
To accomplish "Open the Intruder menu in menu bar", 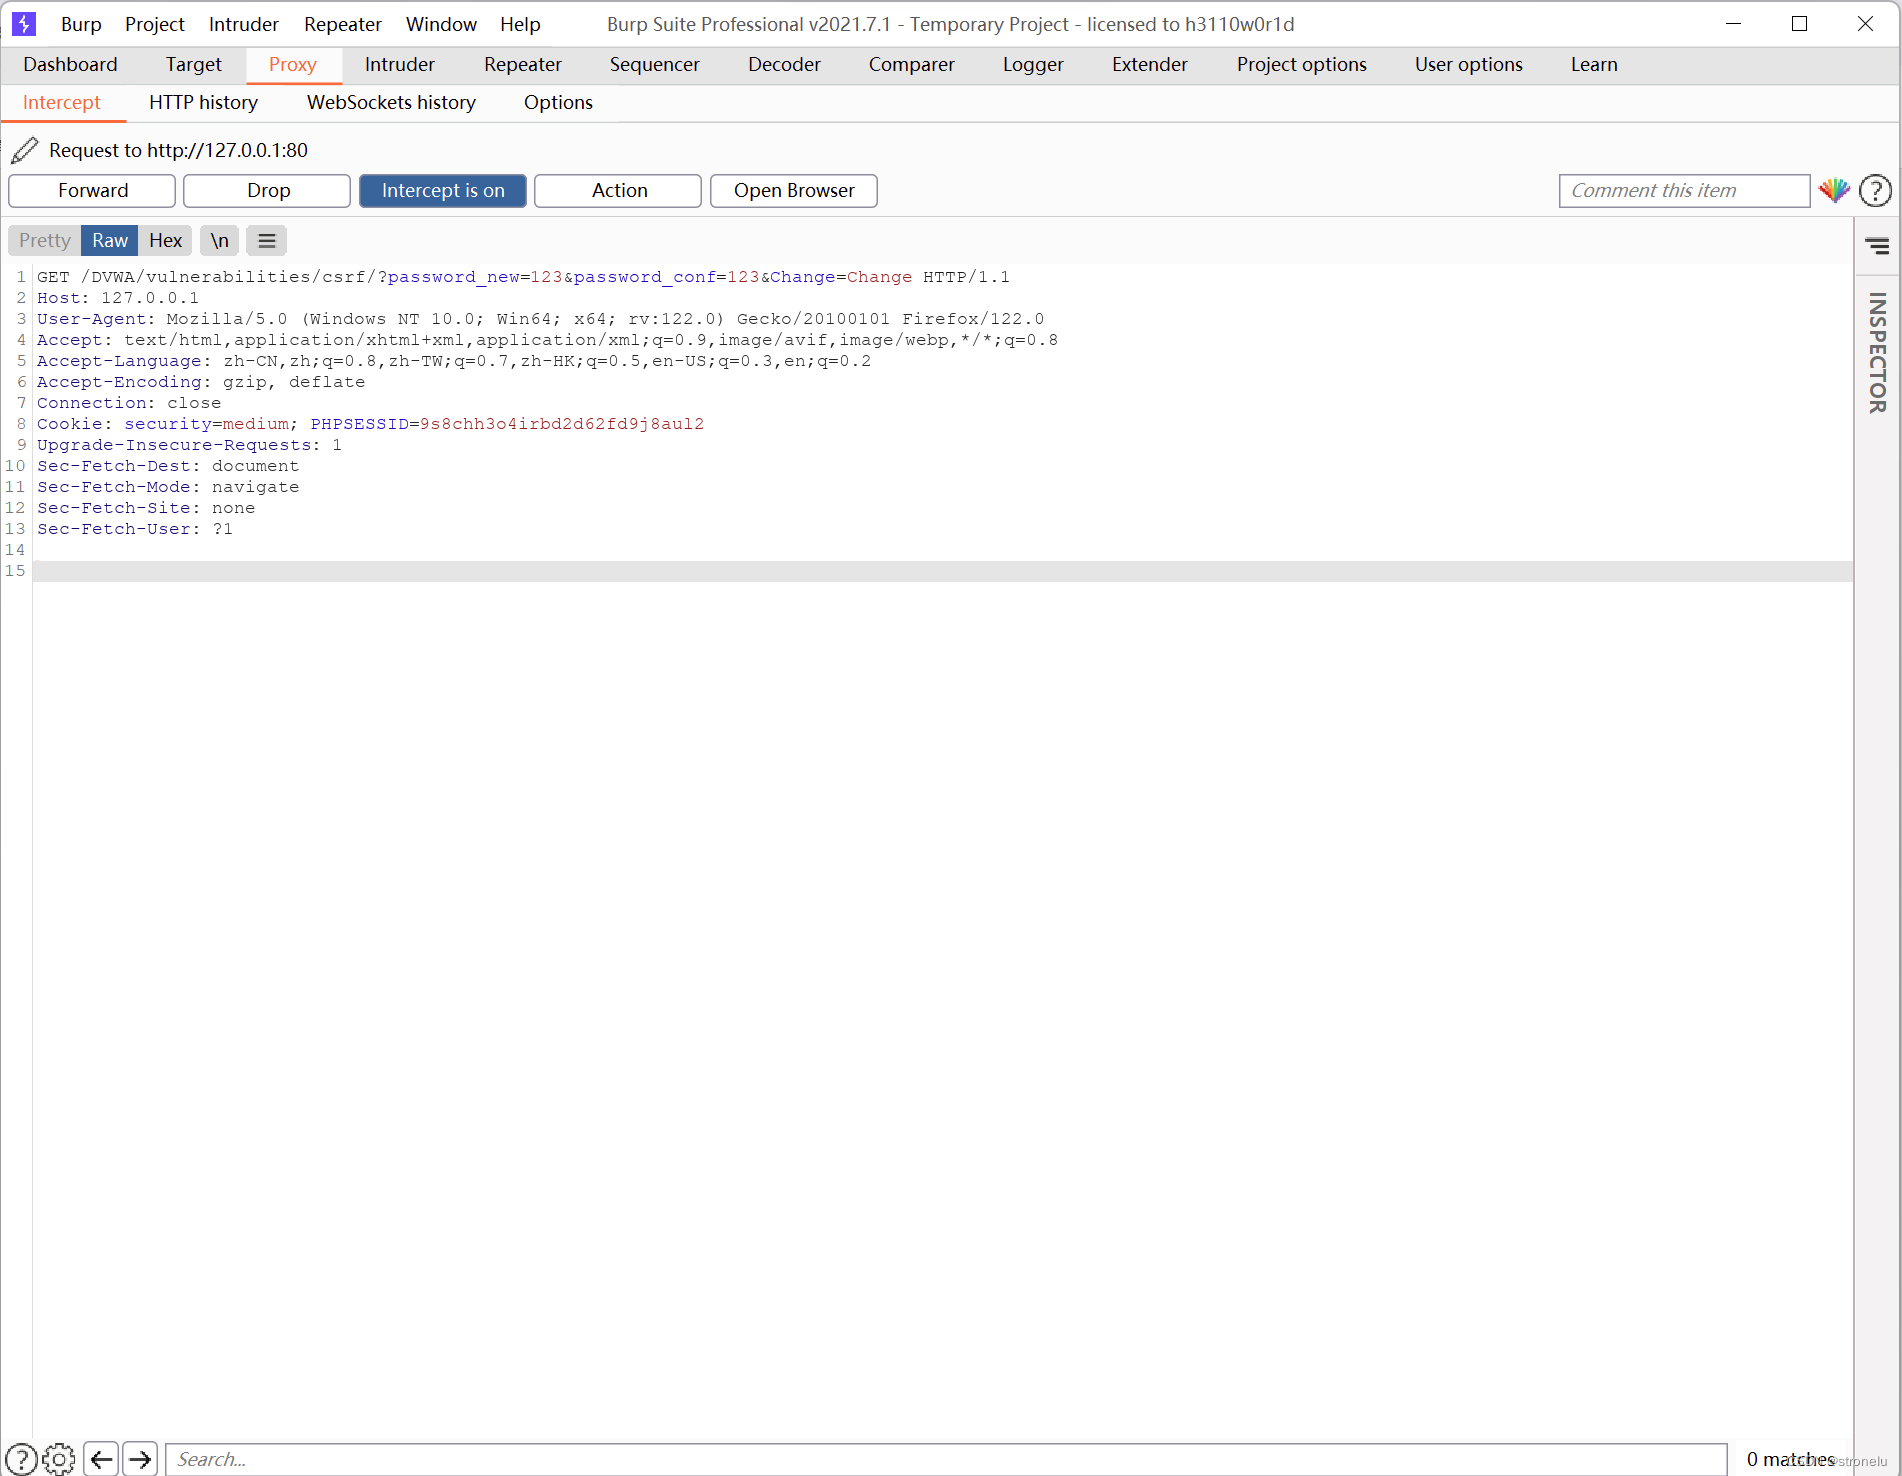I will [243, 24].
